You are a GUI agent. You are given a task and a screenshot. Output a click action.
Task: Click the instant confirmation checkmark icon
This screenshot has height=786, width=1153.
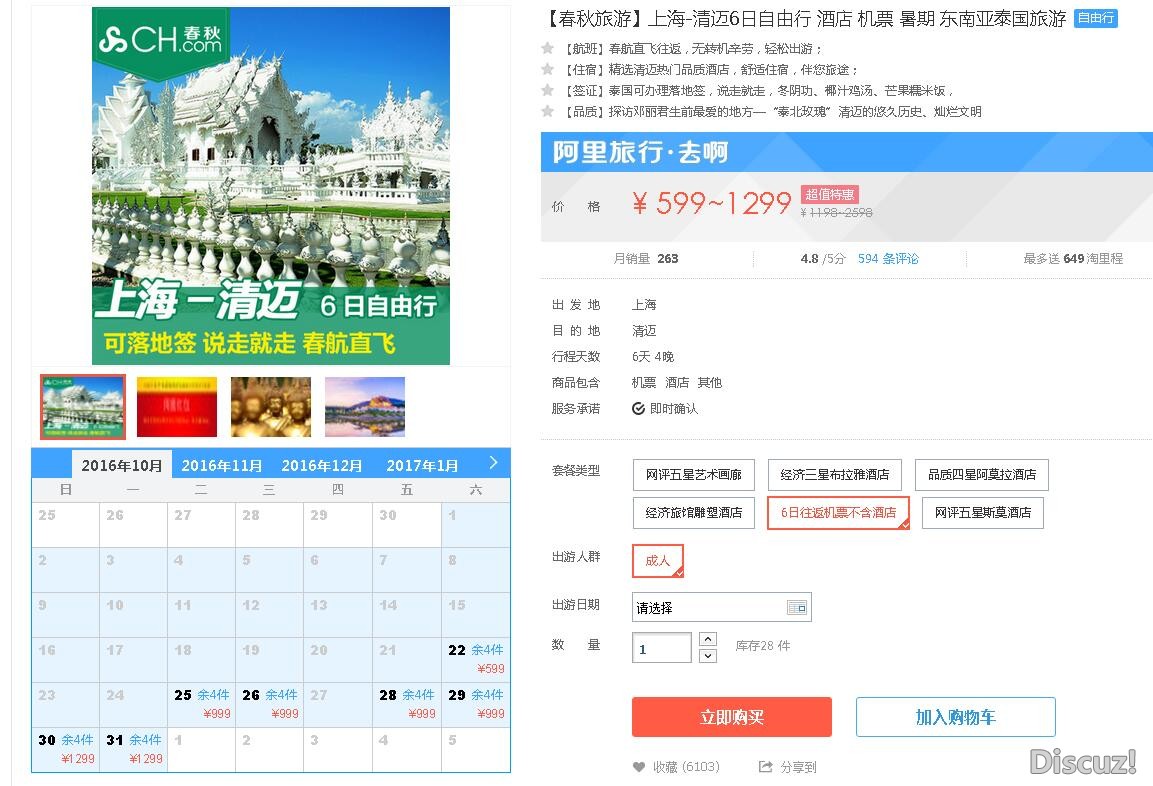point(638,408)
